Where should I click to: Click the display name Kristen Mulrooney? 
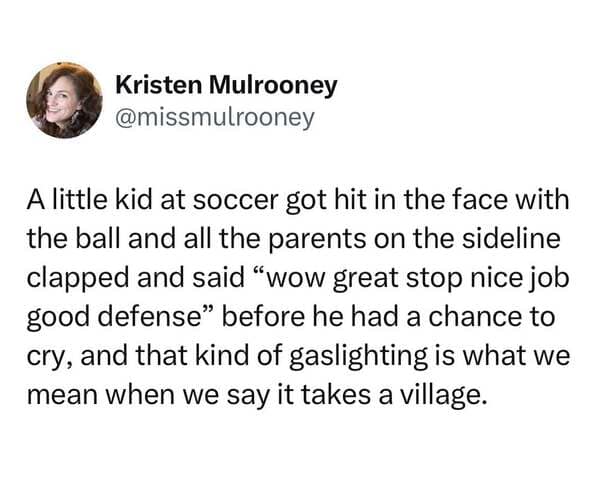(x=226, y=86)
